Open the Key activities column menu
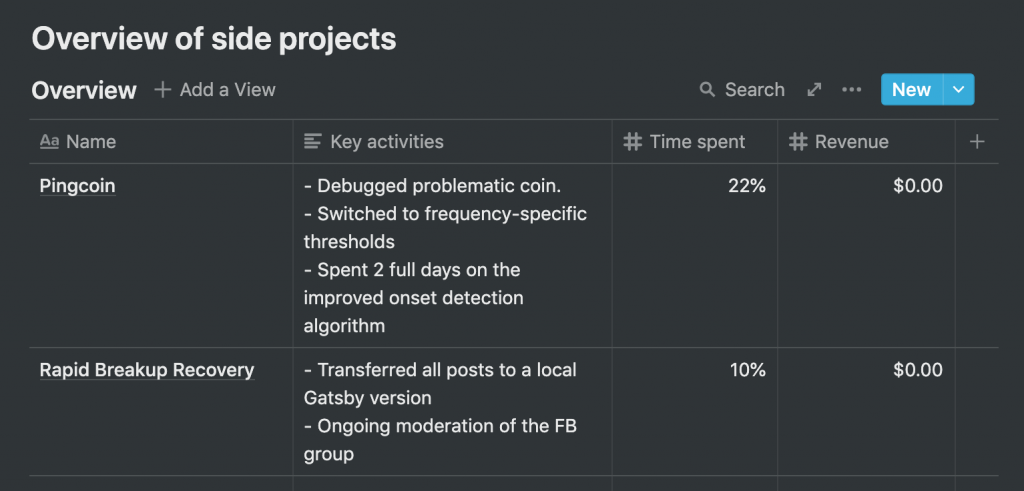1024x491 pixels. 387,142
